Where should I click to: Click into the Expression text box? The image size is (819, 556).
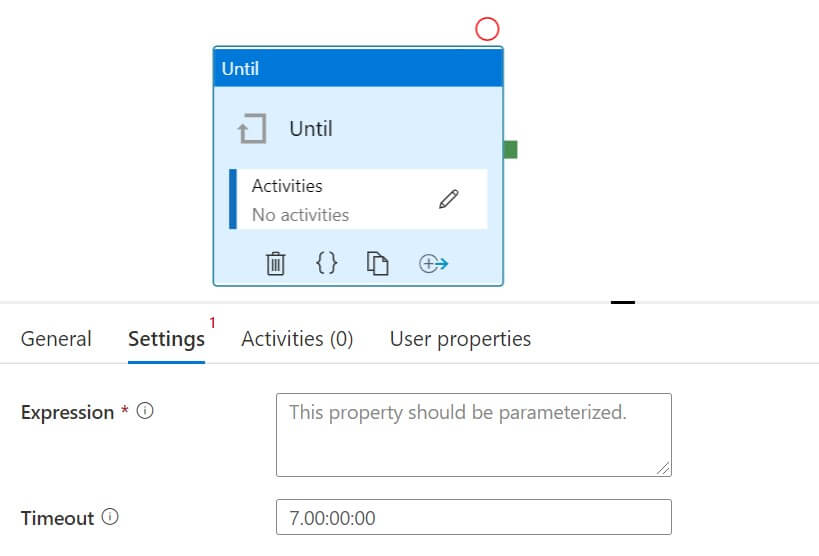(x=473, y=434)
